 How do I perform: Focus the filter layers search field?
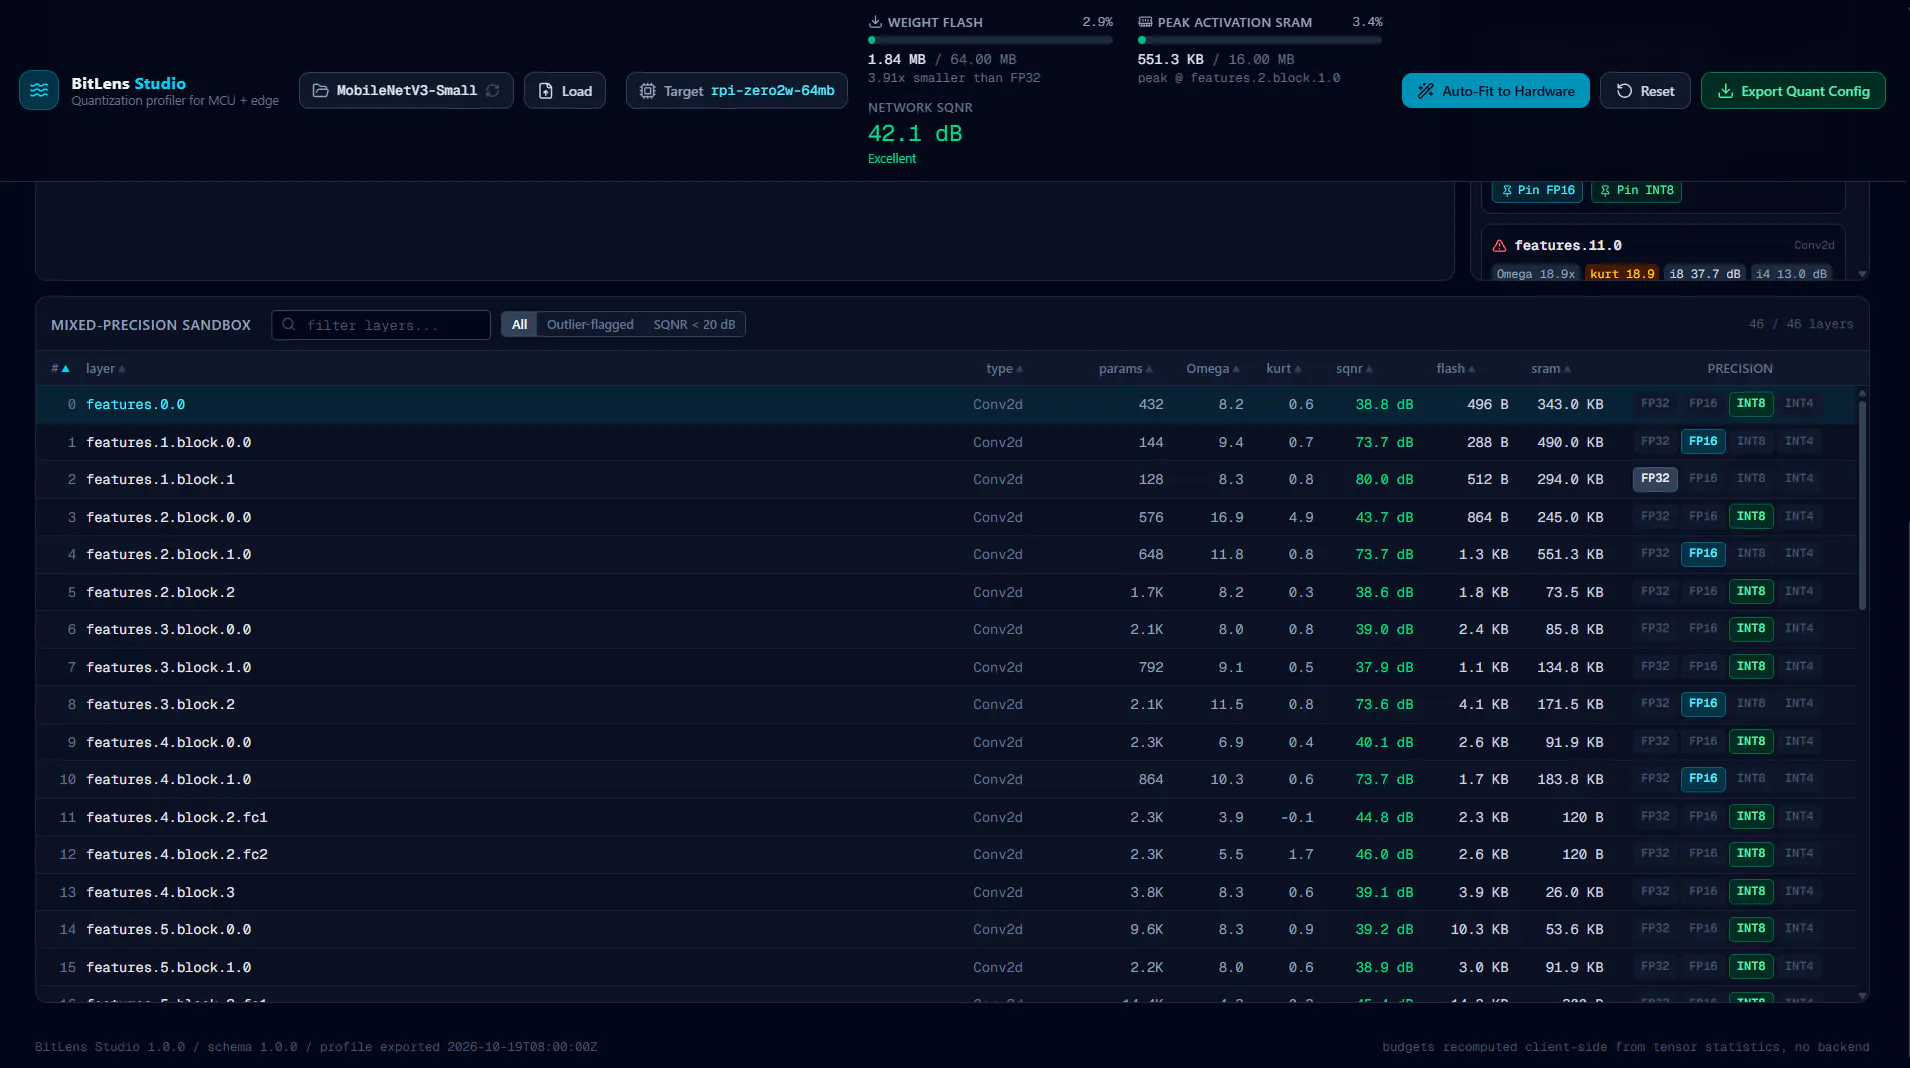pos(381,325)
